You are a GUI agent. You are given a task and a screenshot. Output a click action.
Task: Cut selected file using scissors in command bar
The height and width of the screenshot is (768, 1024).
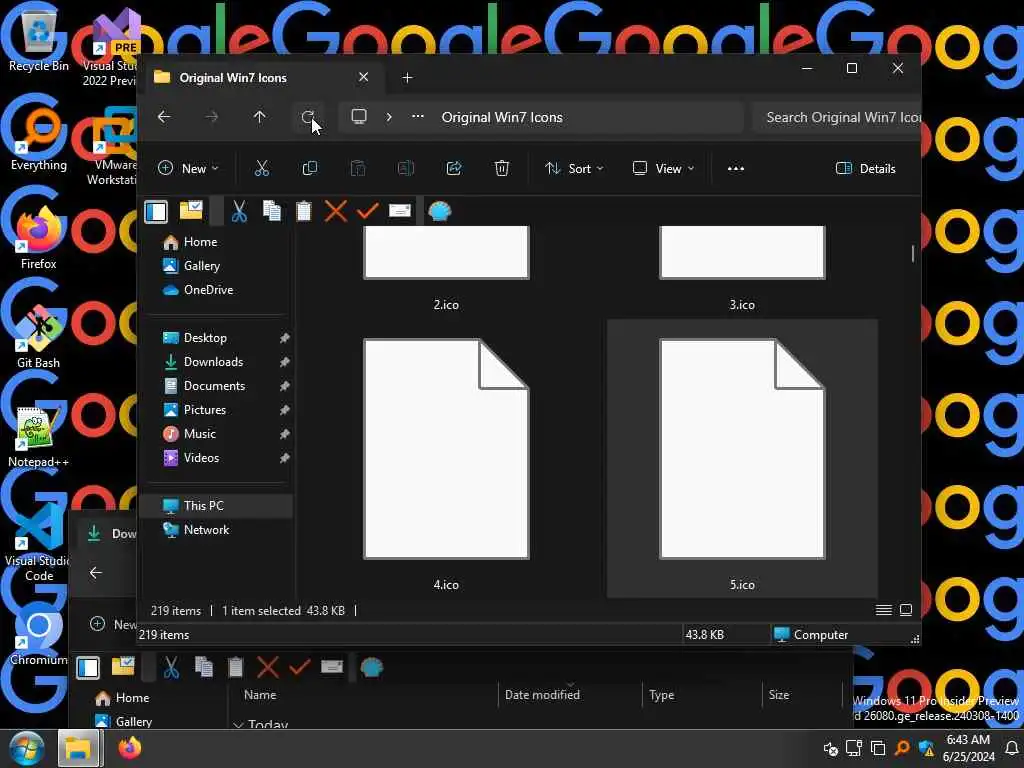tap(262, 168)
